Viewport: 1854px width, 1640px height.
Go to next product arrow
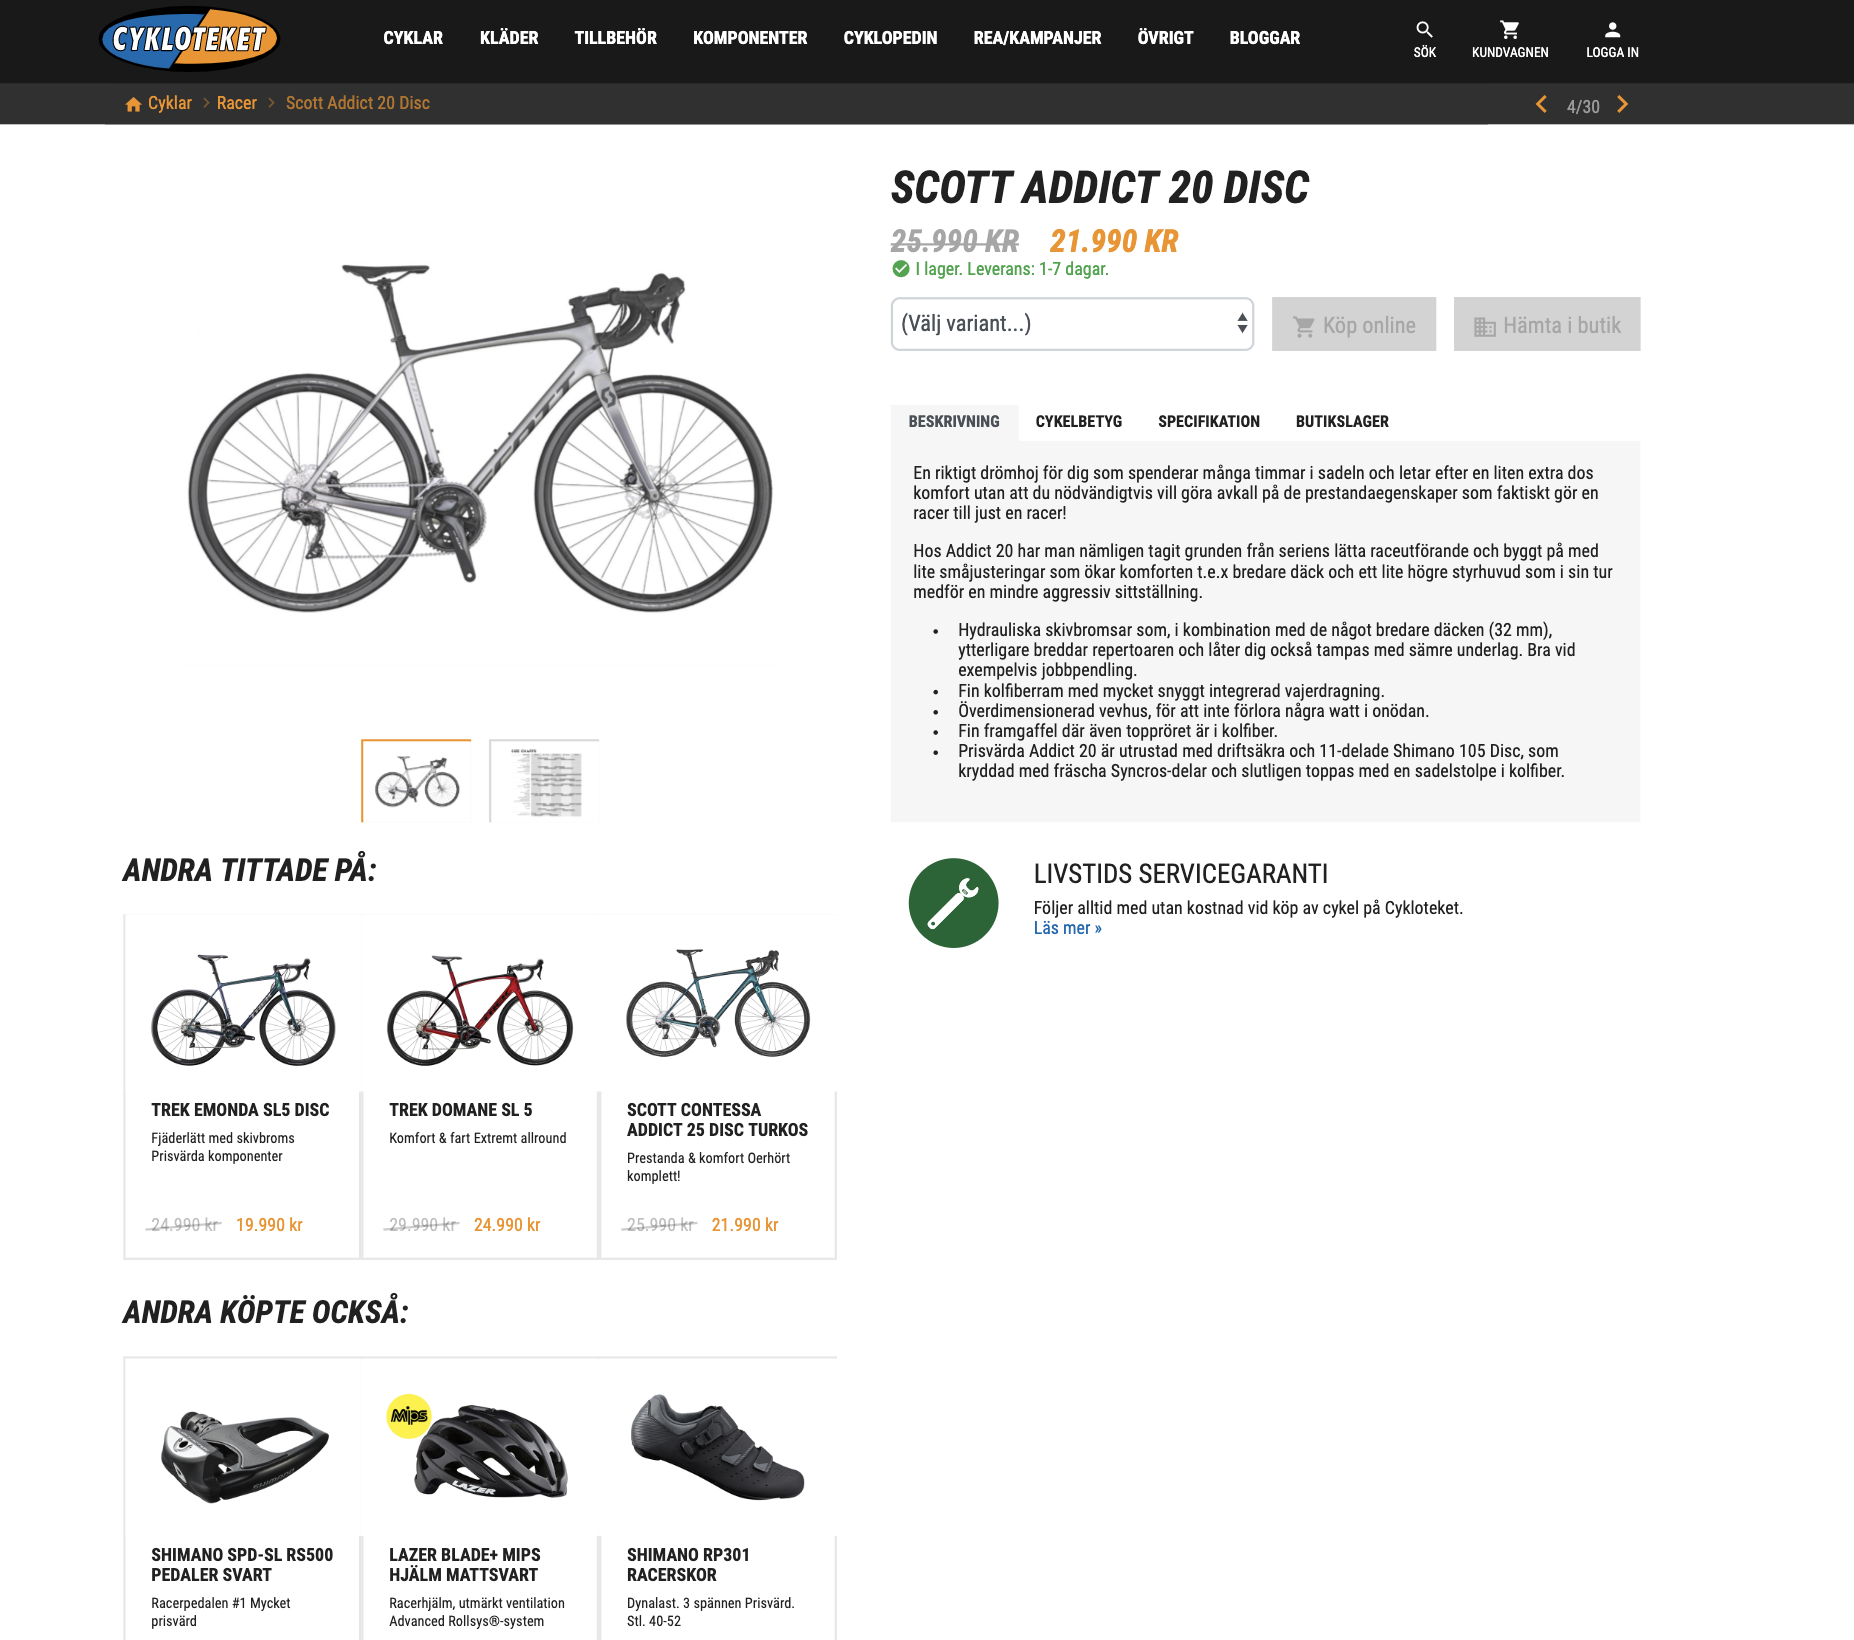pos(1622,105)
